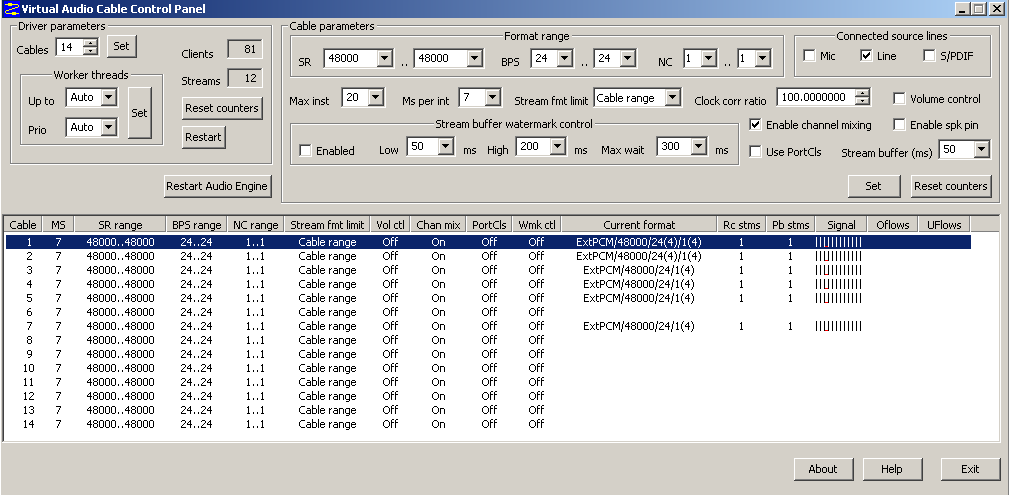Click driver Reset counters button
1009x495 pixels.
[222, 108]
